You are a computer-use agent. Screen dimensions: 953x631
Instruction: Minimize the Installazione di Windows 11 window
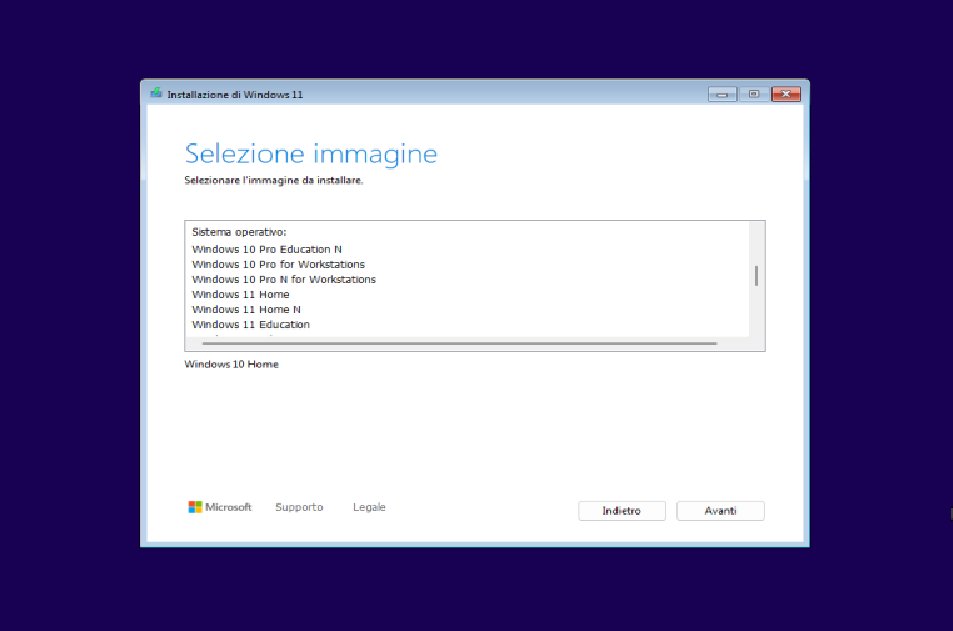pyautogui.click(x=722, y=94)
